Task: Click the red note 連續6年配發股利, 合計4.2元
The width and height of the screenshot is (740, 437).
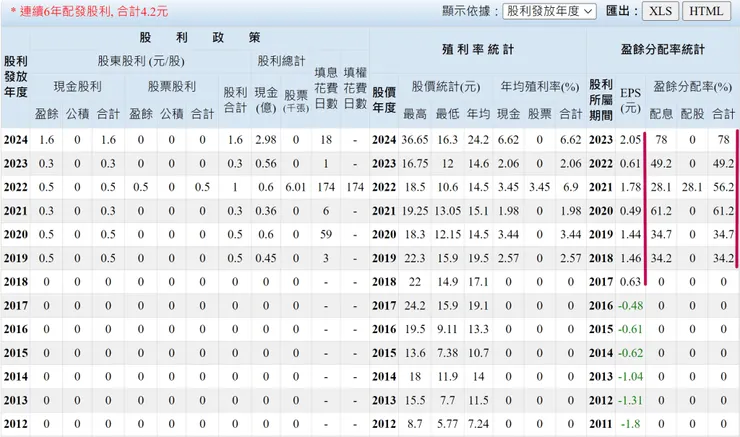Action: tap(89, 11)
